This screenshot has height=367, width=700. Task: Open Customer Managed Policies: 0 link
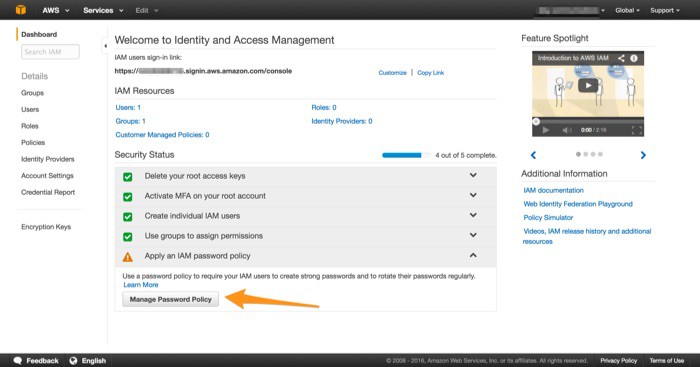(x=162, y=135)
